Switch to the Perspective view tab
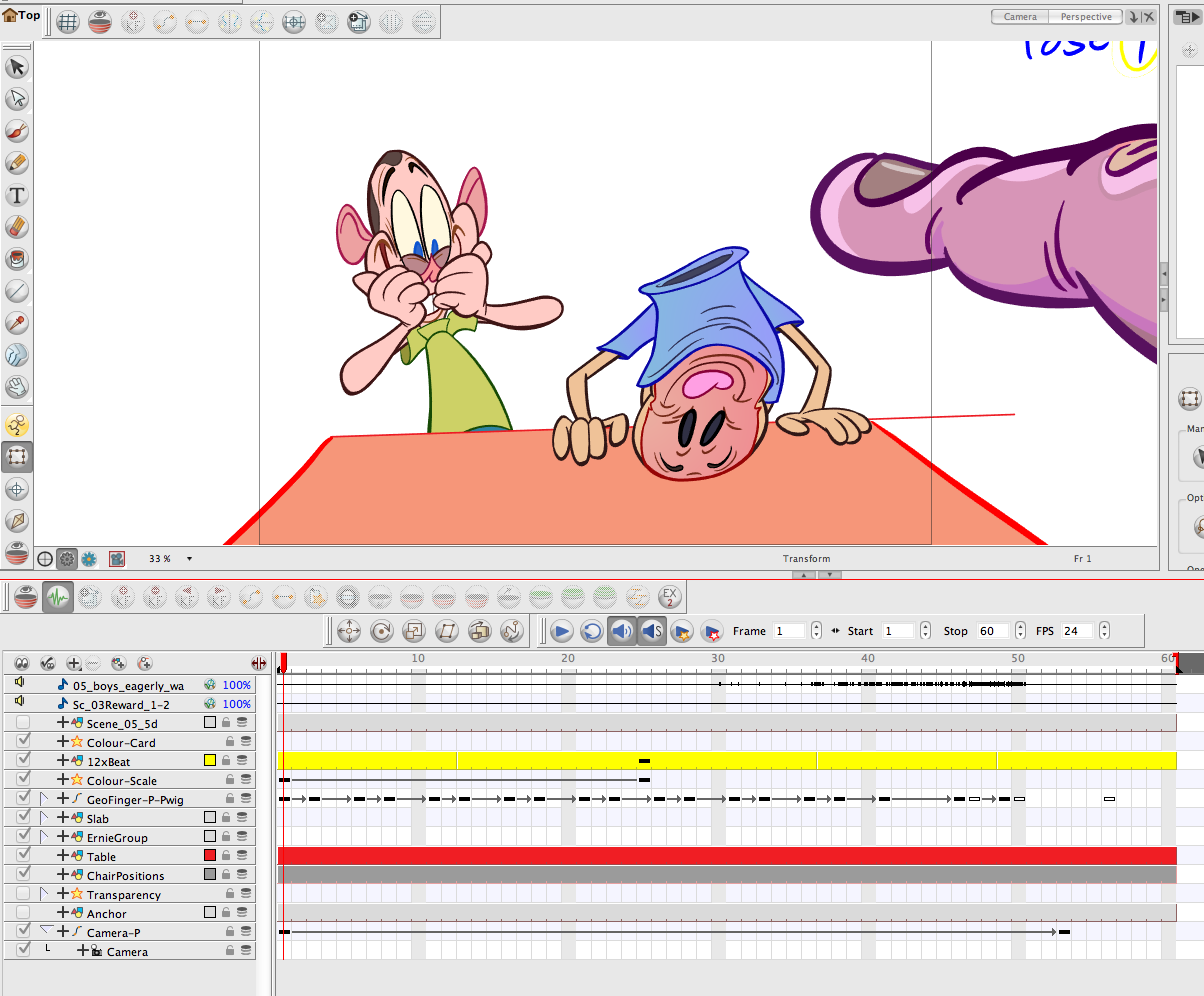Screen dimensions: 1204x996 tap(1086, 17)
